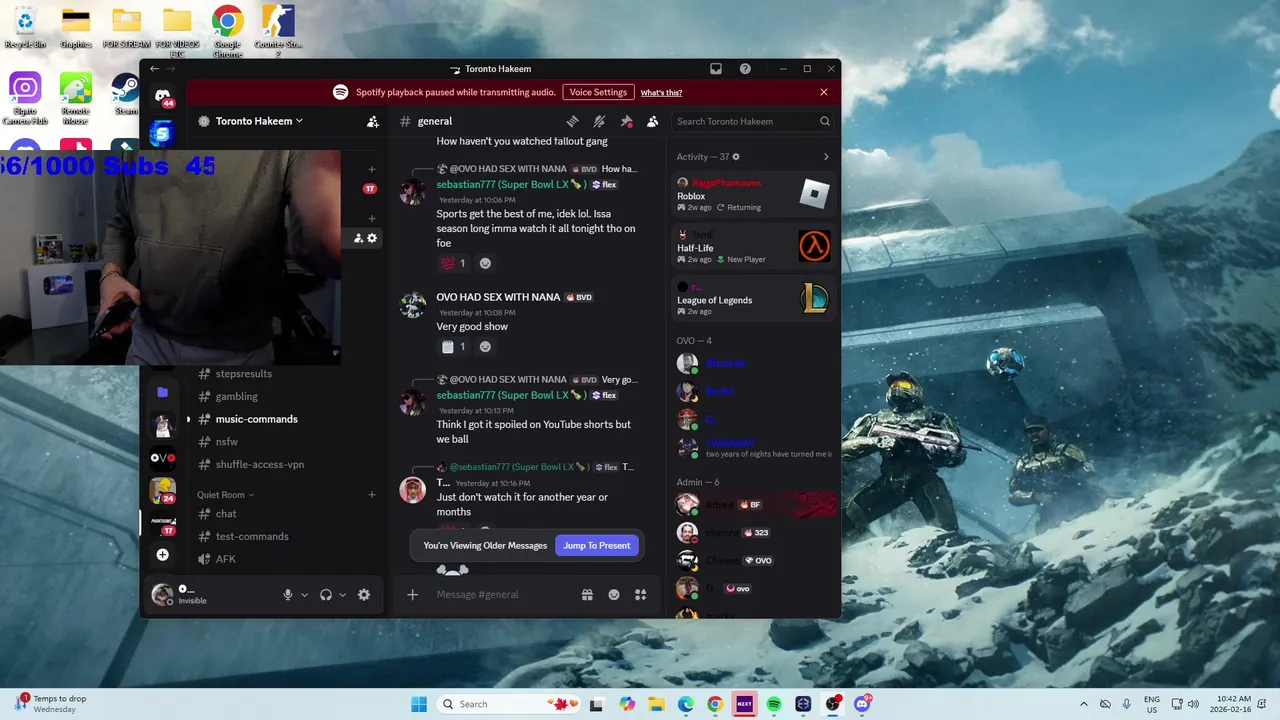Open the OVO server icon in sidebar
Viewport: 1280px width, 720px height.
(162, 458)
